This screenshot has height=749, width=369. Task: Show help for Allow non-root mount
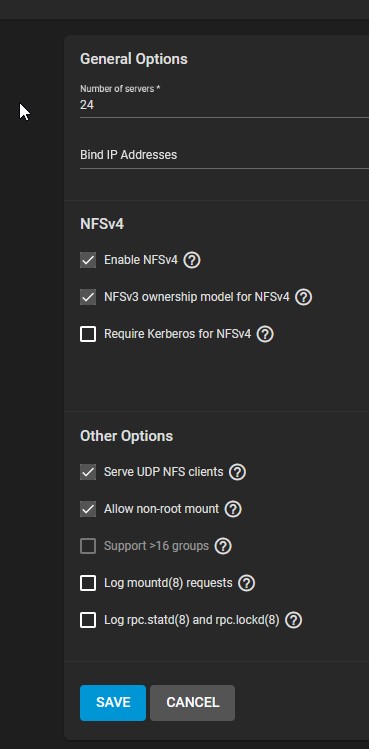click(233, 509)
